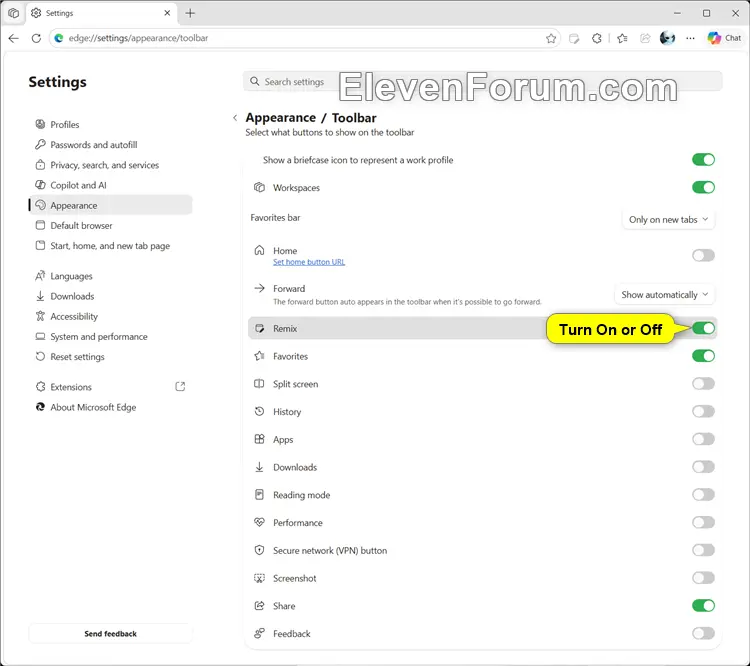
Task: Turn on the Screenshot button toggle
Action: coord(703,578)
